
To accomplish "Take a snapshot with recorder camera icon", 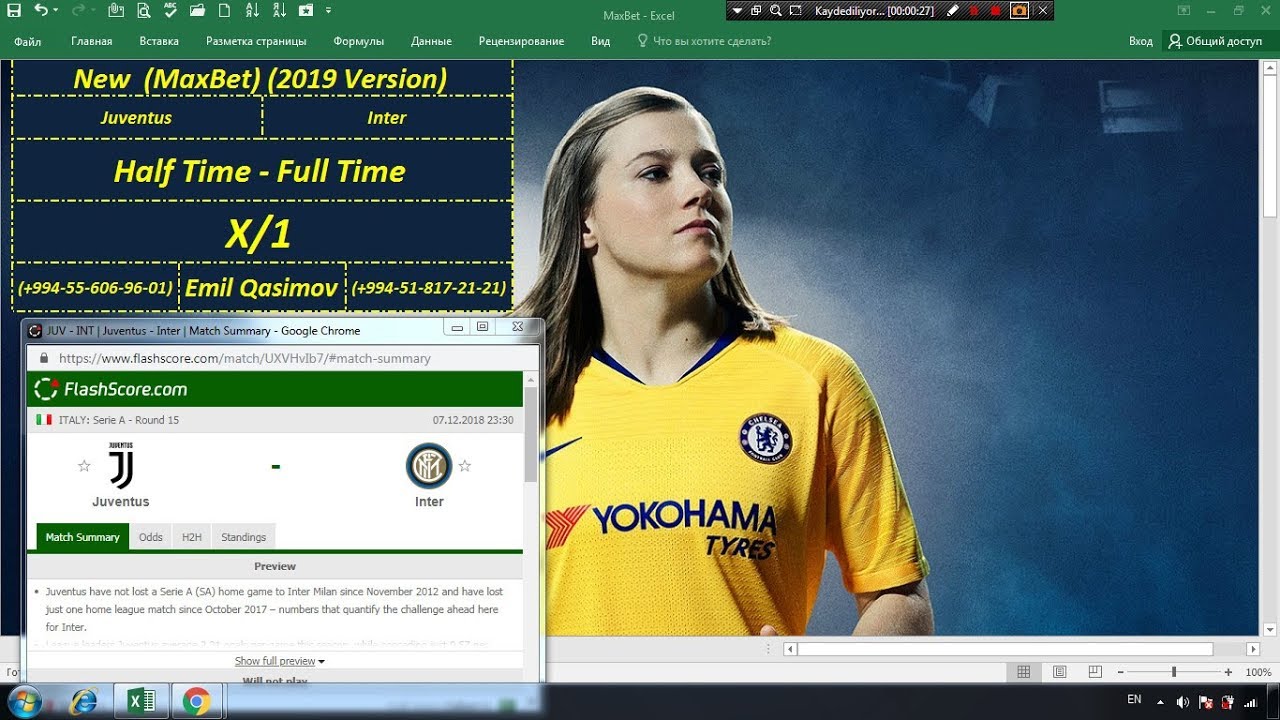I will point(1019,11).
